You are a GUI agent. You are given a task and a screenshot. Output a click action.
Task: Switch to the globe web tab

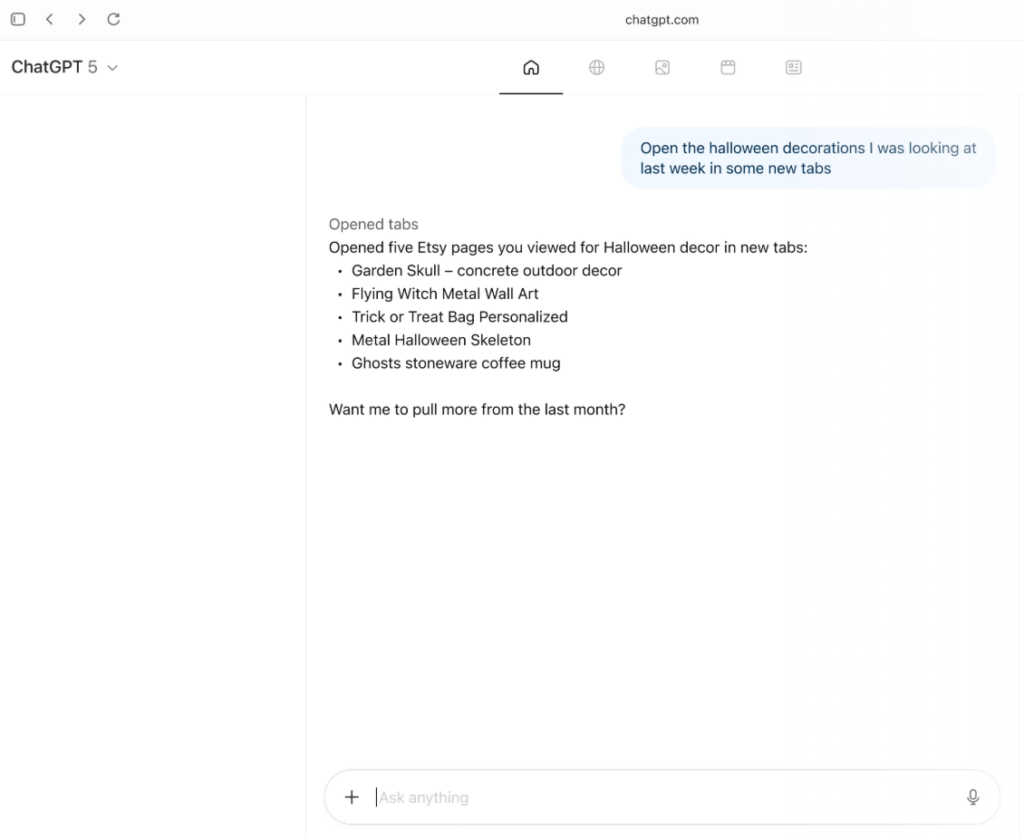coord(596,68)
